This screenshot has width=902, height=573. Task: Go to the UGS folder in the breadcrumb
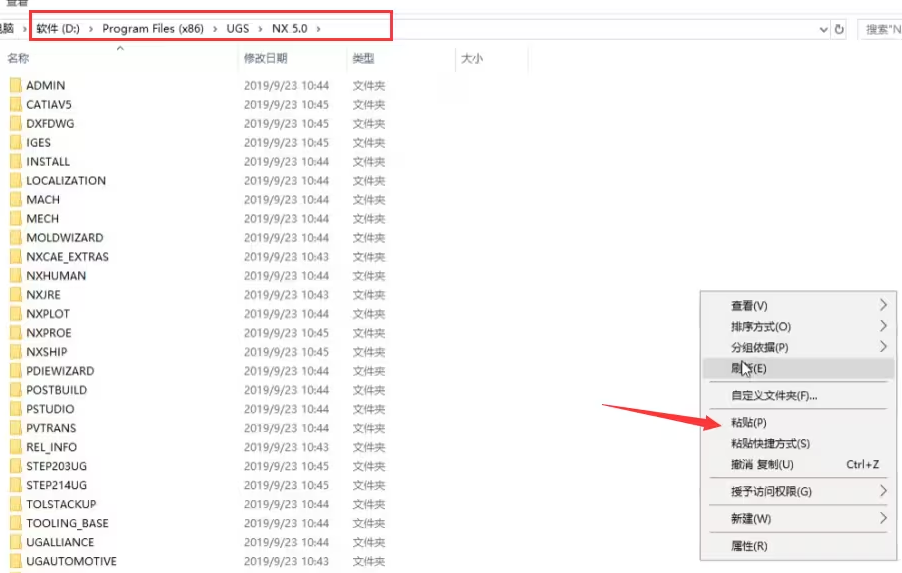click(238, 29)
